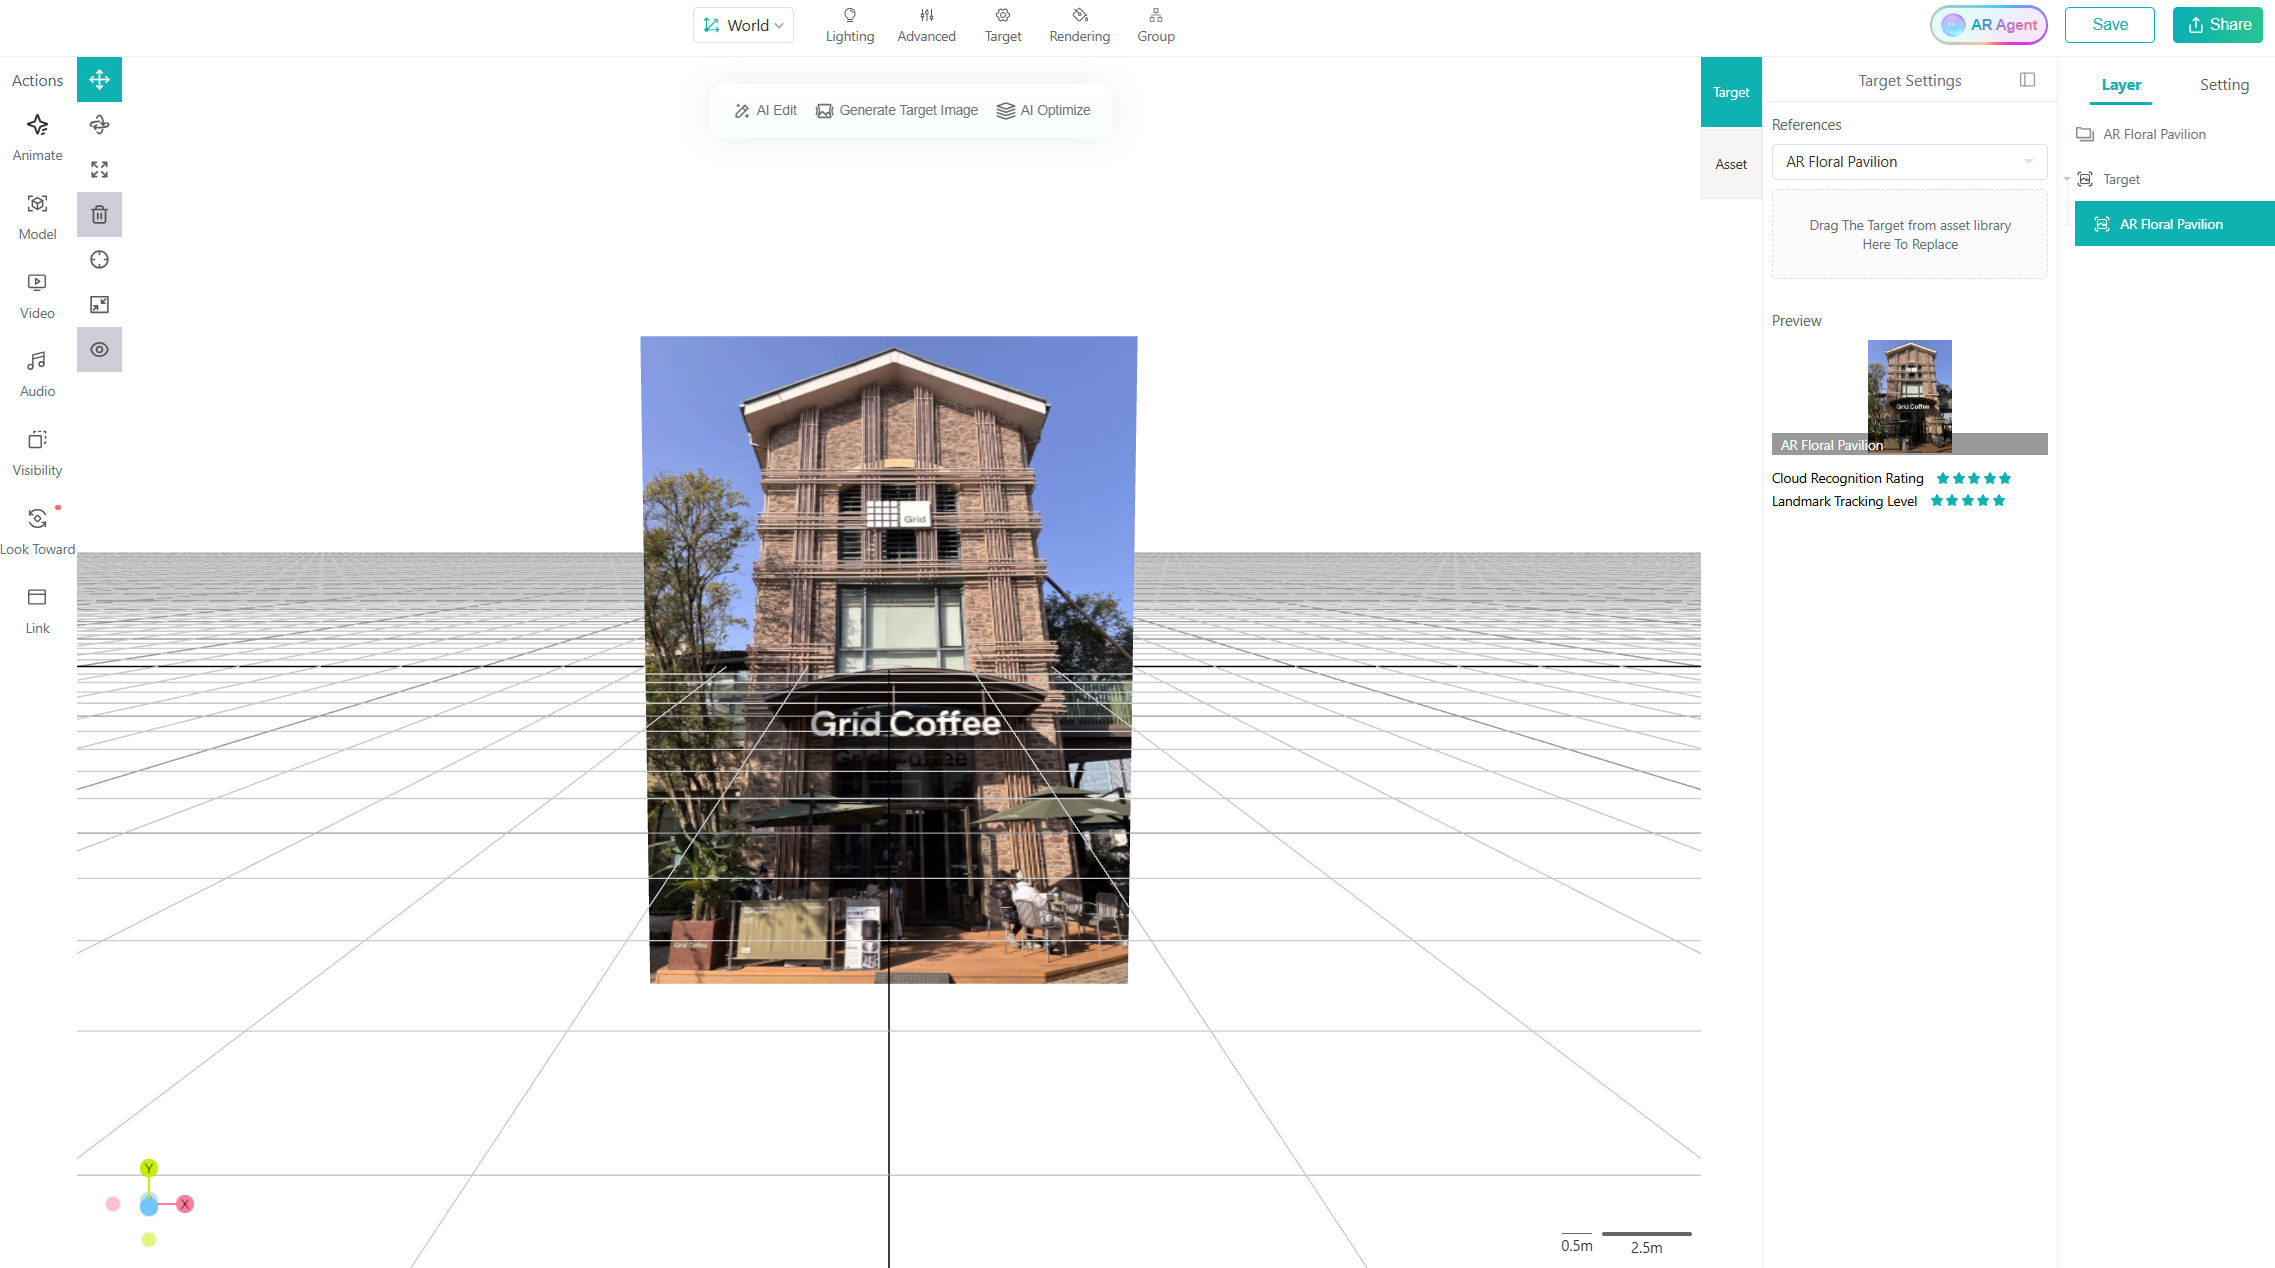
Task: Click AI Edit button
Action: click(x=766, y=110)
